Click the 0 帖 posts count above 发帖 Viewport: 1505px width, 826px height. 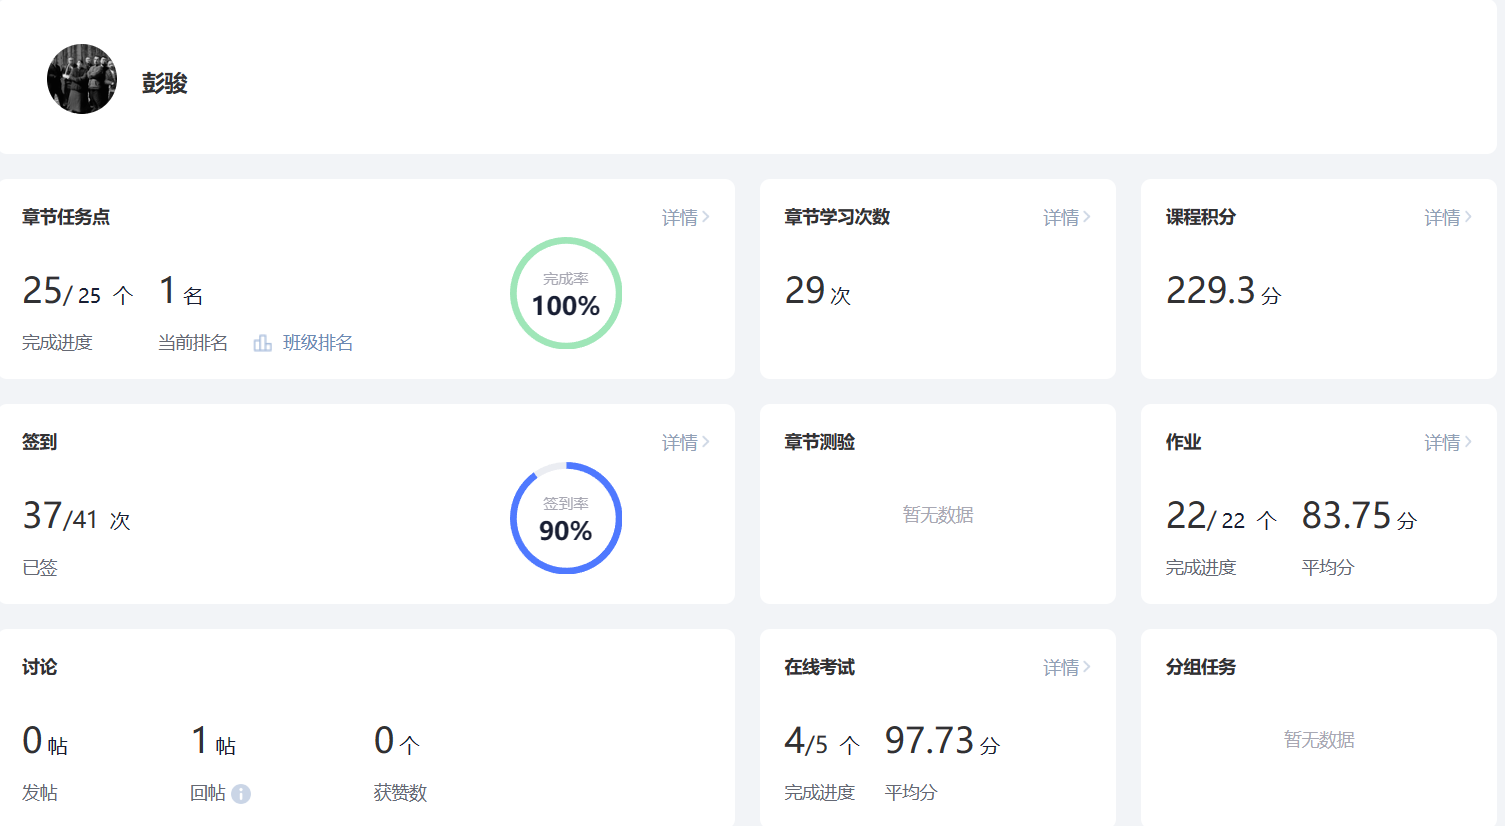(45, 741)
